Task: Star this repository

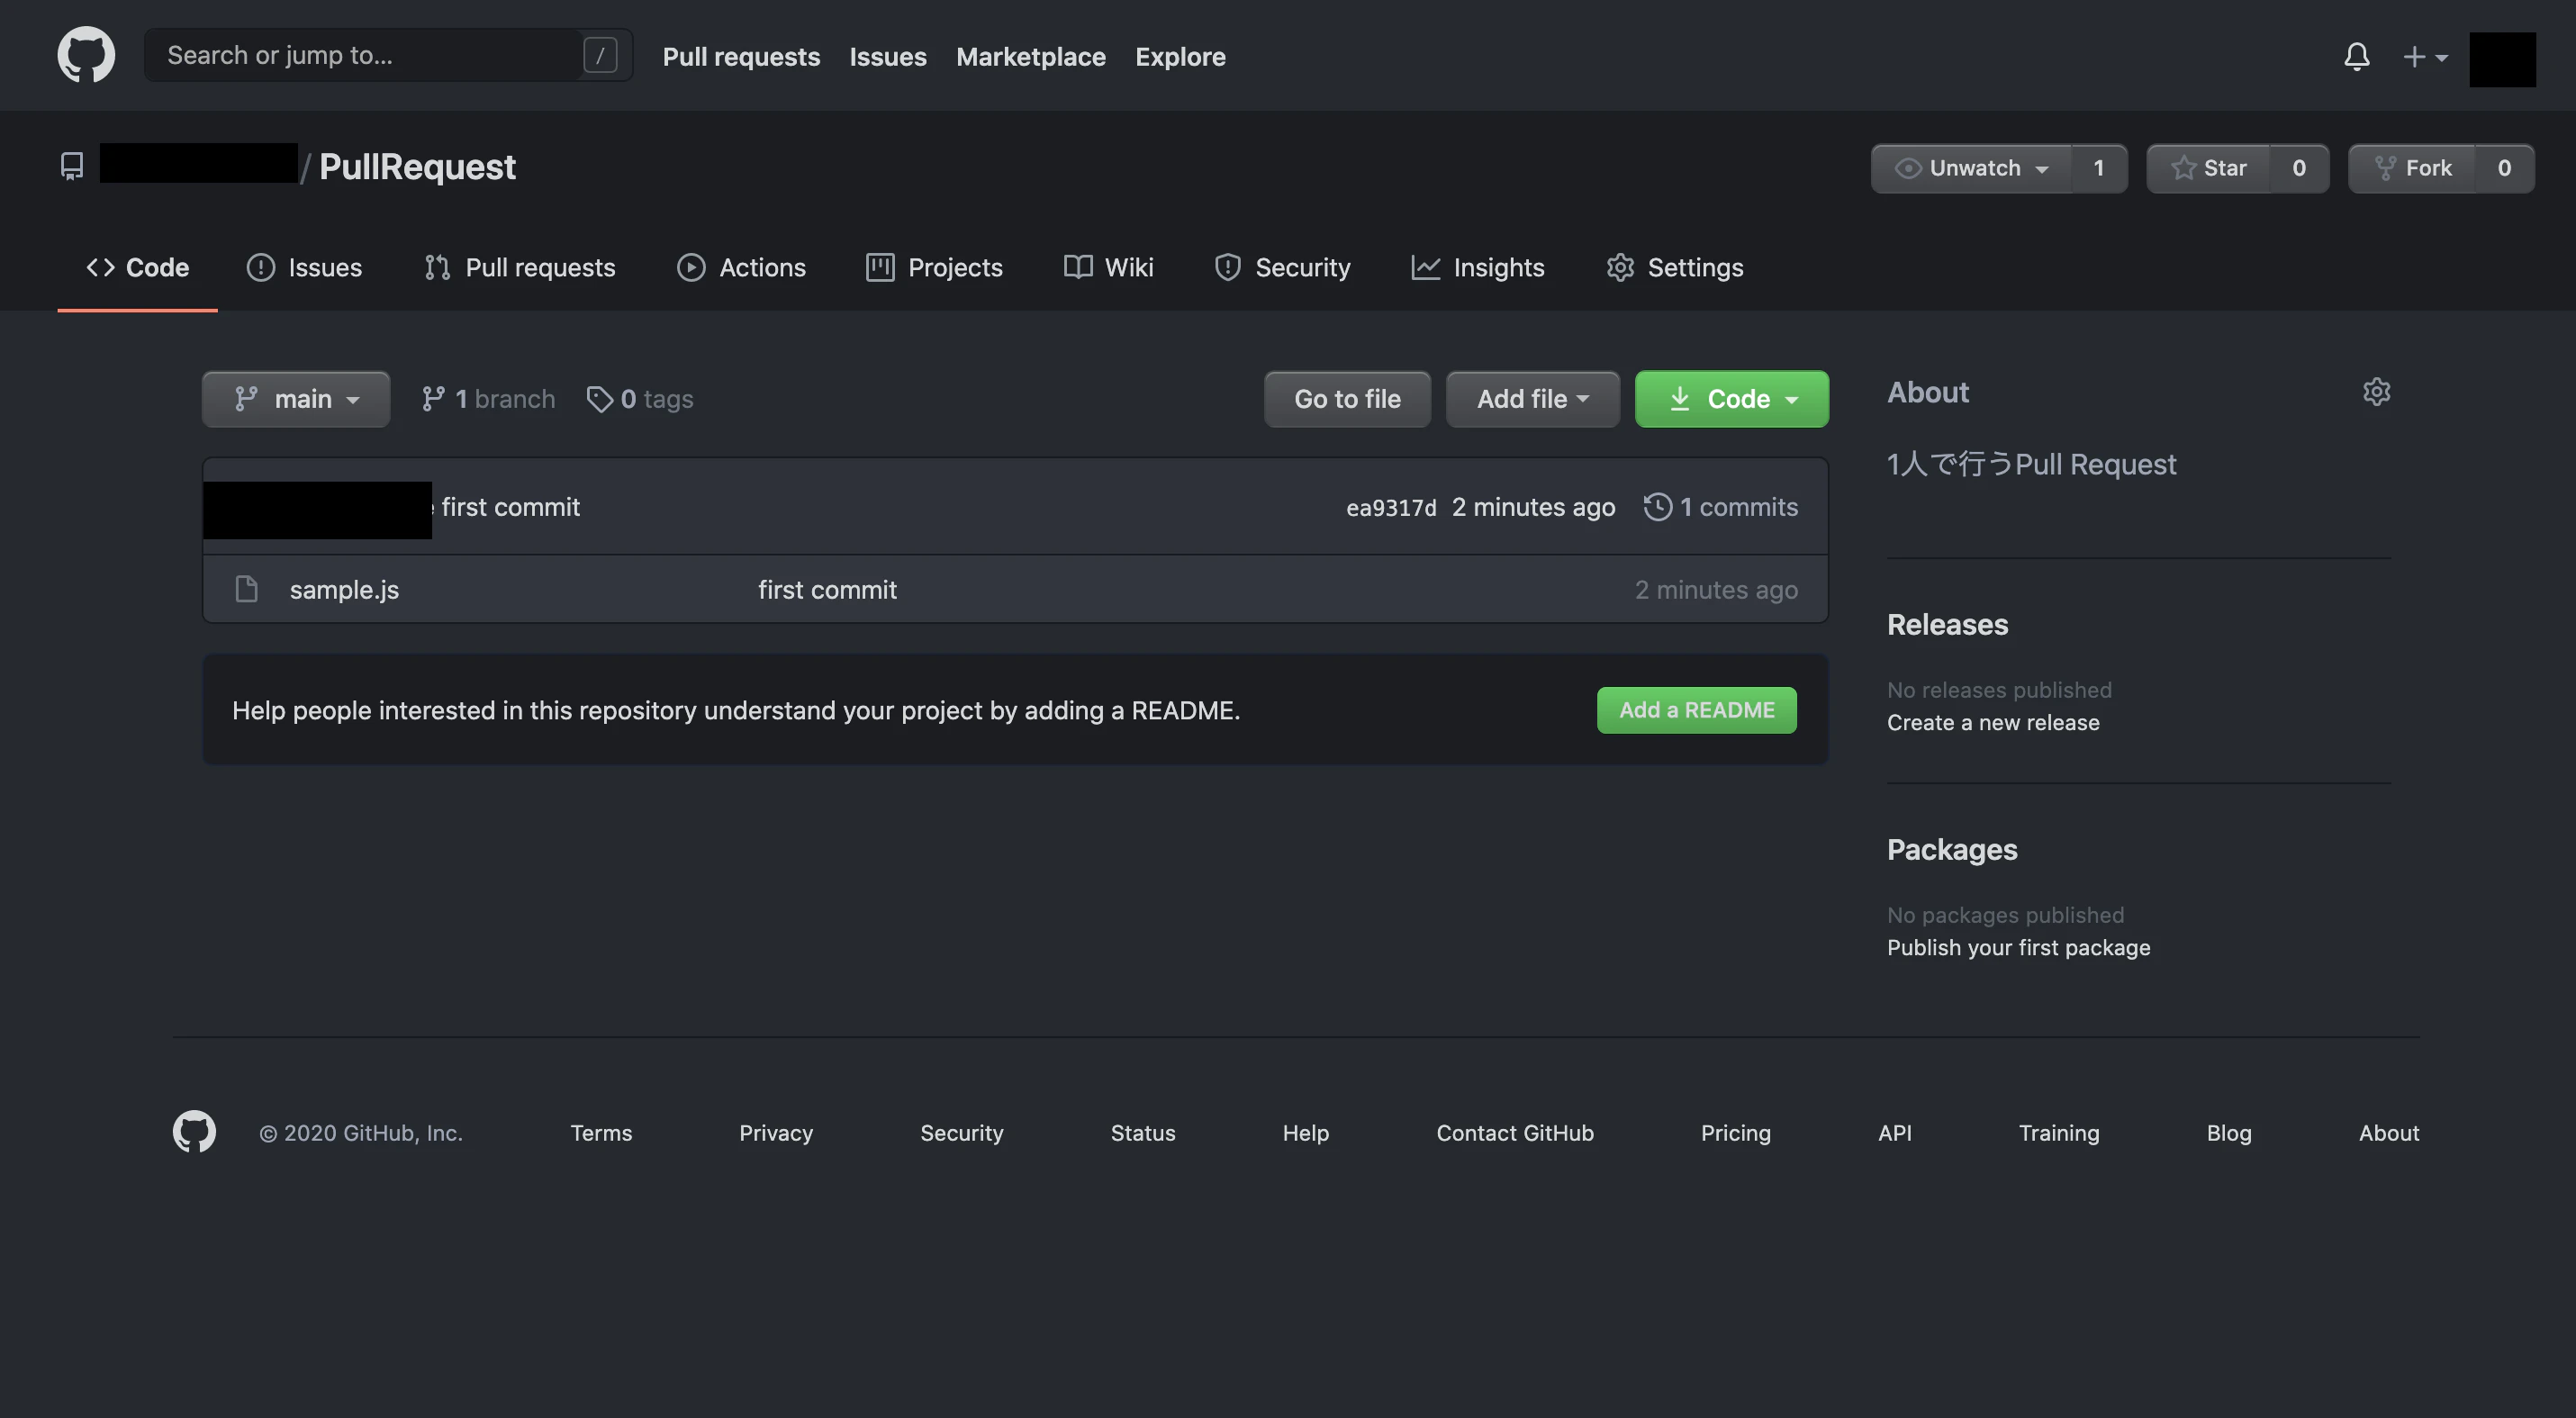Action: [2208, 168]
